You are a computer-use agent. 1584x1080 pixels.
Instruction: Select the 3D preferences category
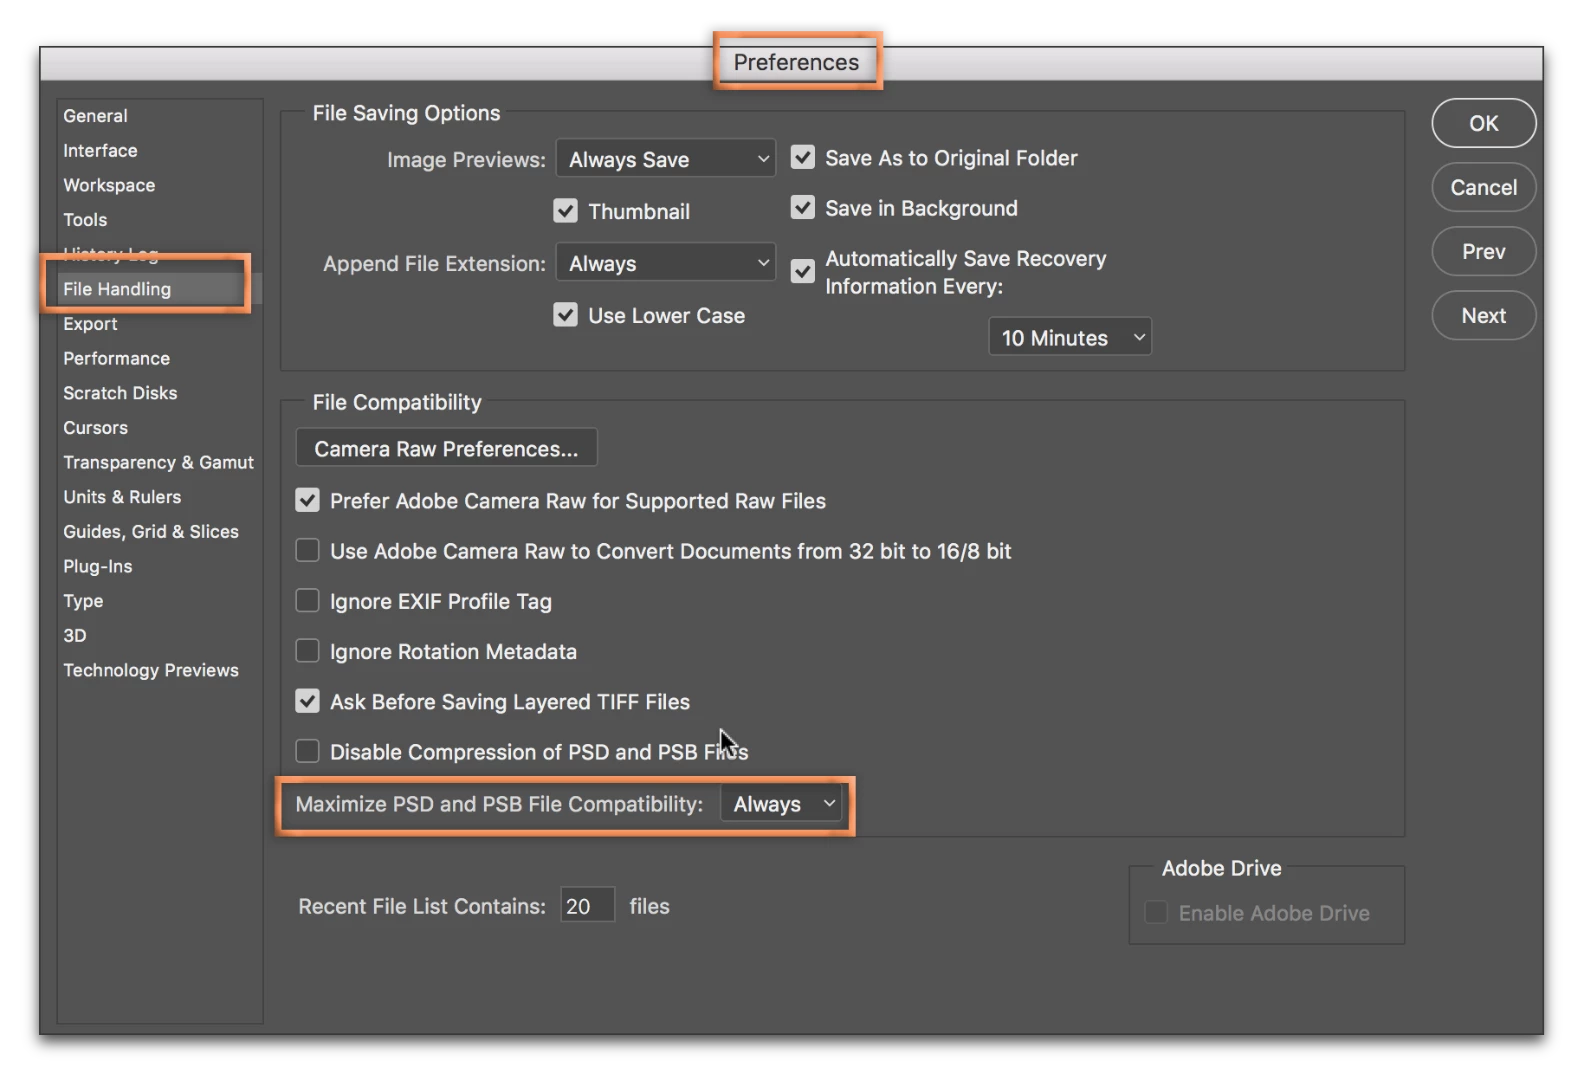coord(75,636)
